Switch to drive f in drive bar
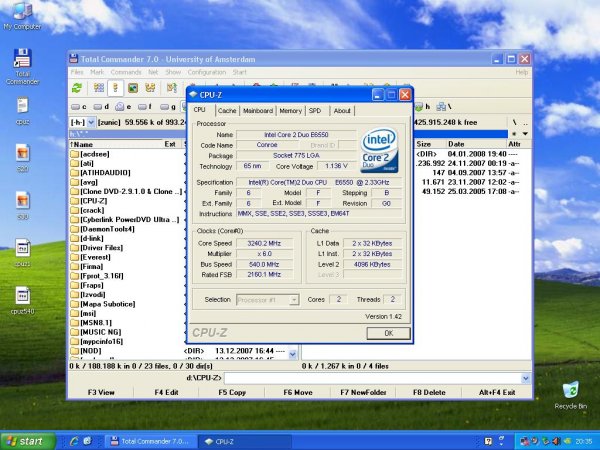600x450 pixels. 145,107
